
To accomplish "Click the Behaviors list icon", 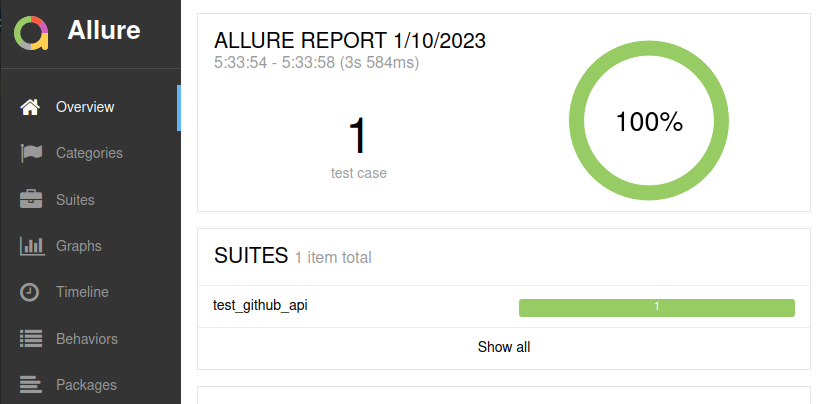I will pyautogui.click(x=31, y=339).
